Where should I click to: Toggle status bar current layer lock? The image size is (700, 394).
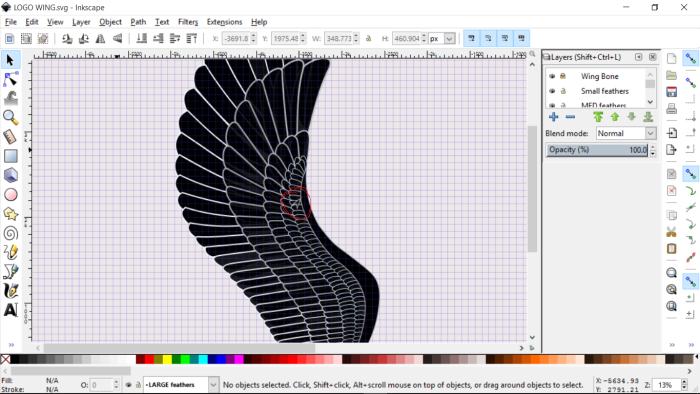click(x=138, y=385)
